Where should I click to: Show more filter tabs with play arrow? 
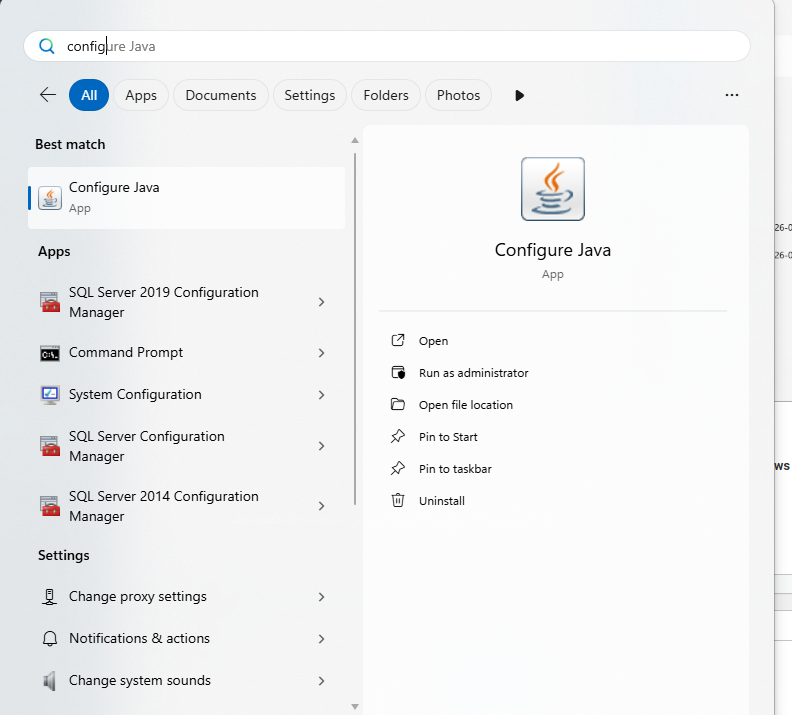pos(519,95)
